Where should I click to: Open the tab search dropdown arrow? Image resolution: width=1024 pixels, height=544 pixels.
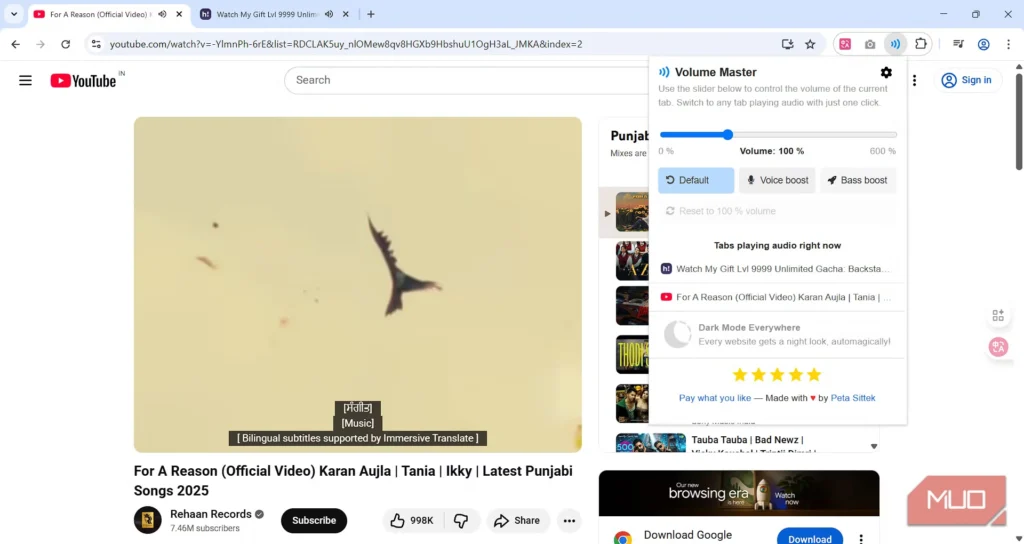tap(14, 14)
